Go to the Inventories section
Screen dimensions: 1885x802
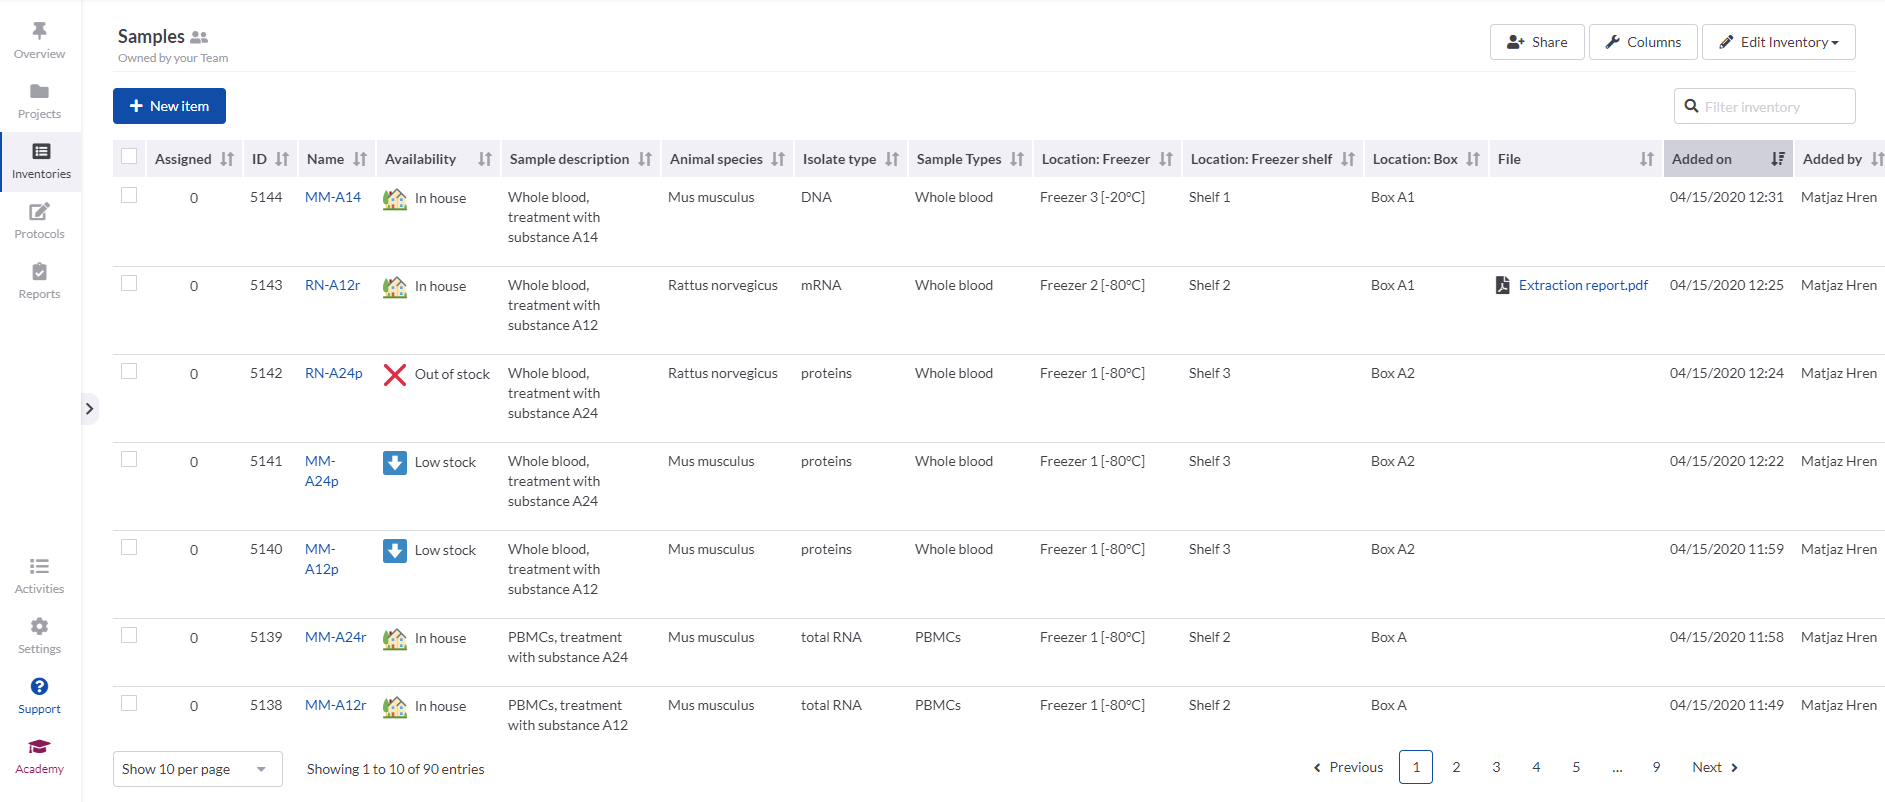point(41,160)
